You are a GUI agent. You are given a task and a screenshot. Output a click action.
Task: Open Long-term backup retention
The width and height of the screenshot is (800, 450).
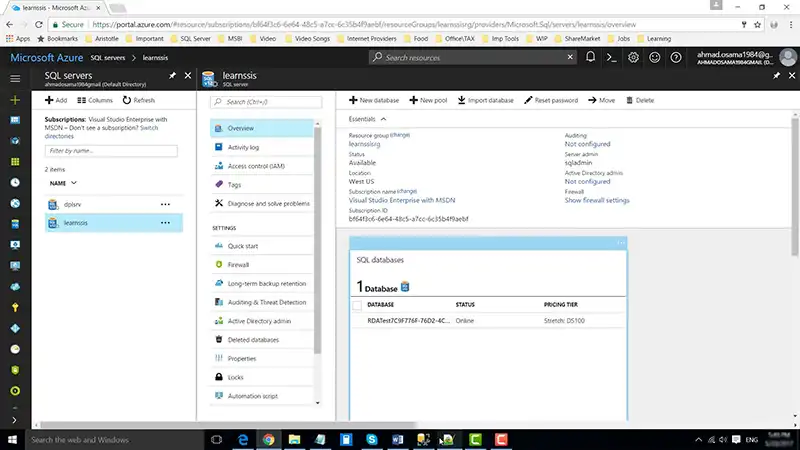(262, 283)
